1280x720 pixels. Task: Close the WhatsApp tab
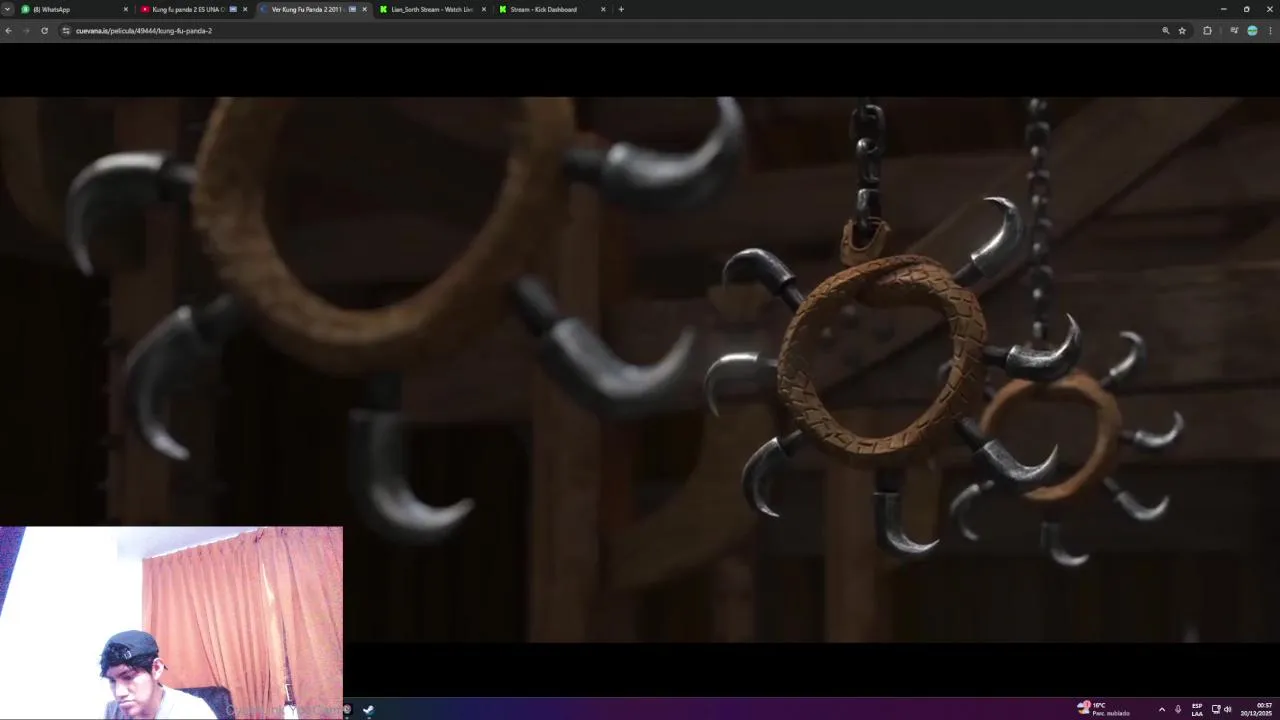click(x=126, y=9)
